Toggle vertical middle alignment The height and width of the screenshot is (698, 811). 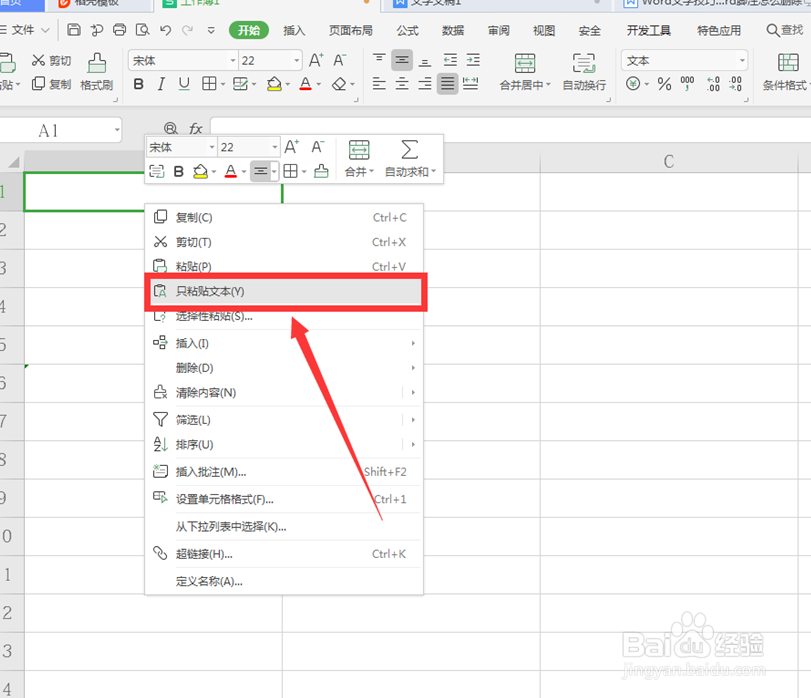[402, 60]
